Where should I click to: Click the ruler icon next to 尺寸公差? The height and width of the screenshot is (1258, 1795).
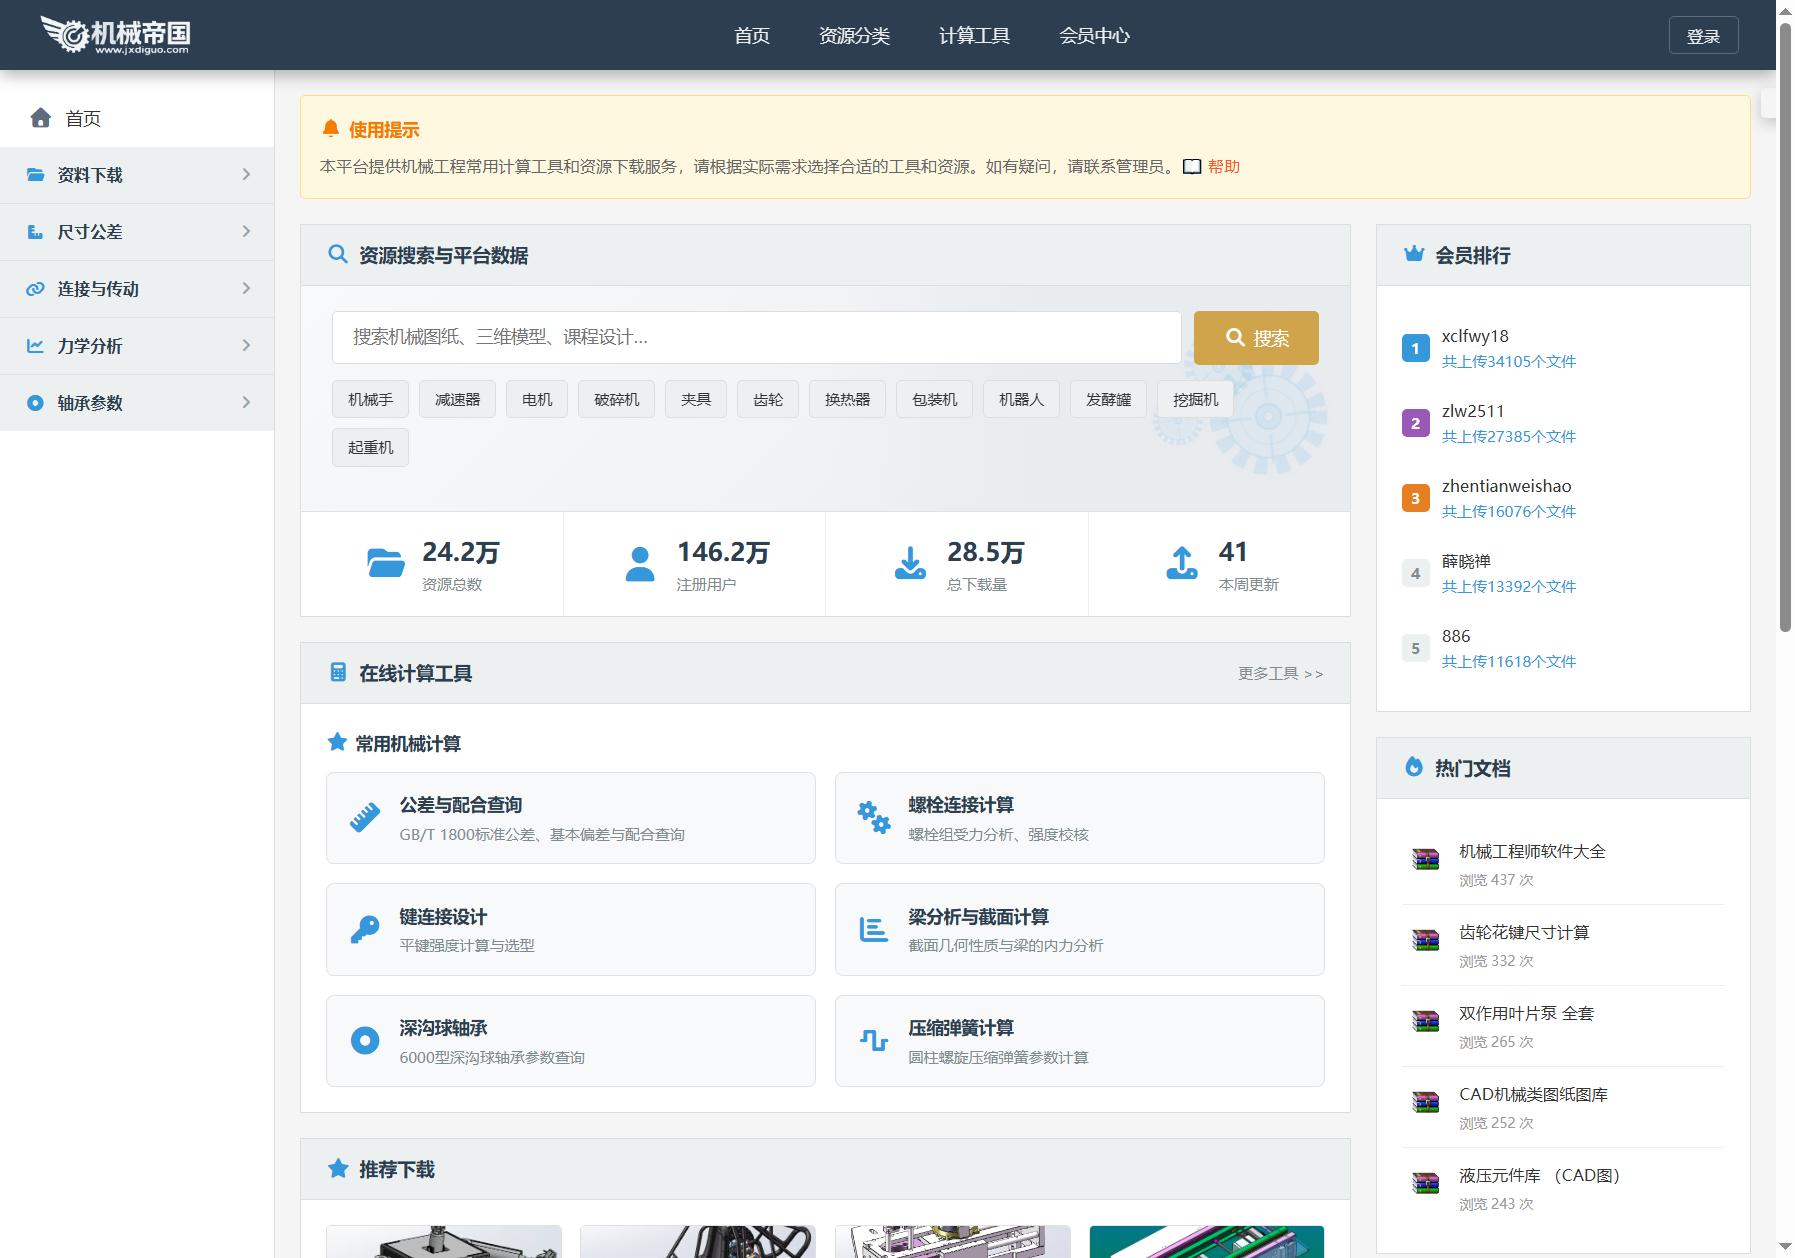[35, 232]
